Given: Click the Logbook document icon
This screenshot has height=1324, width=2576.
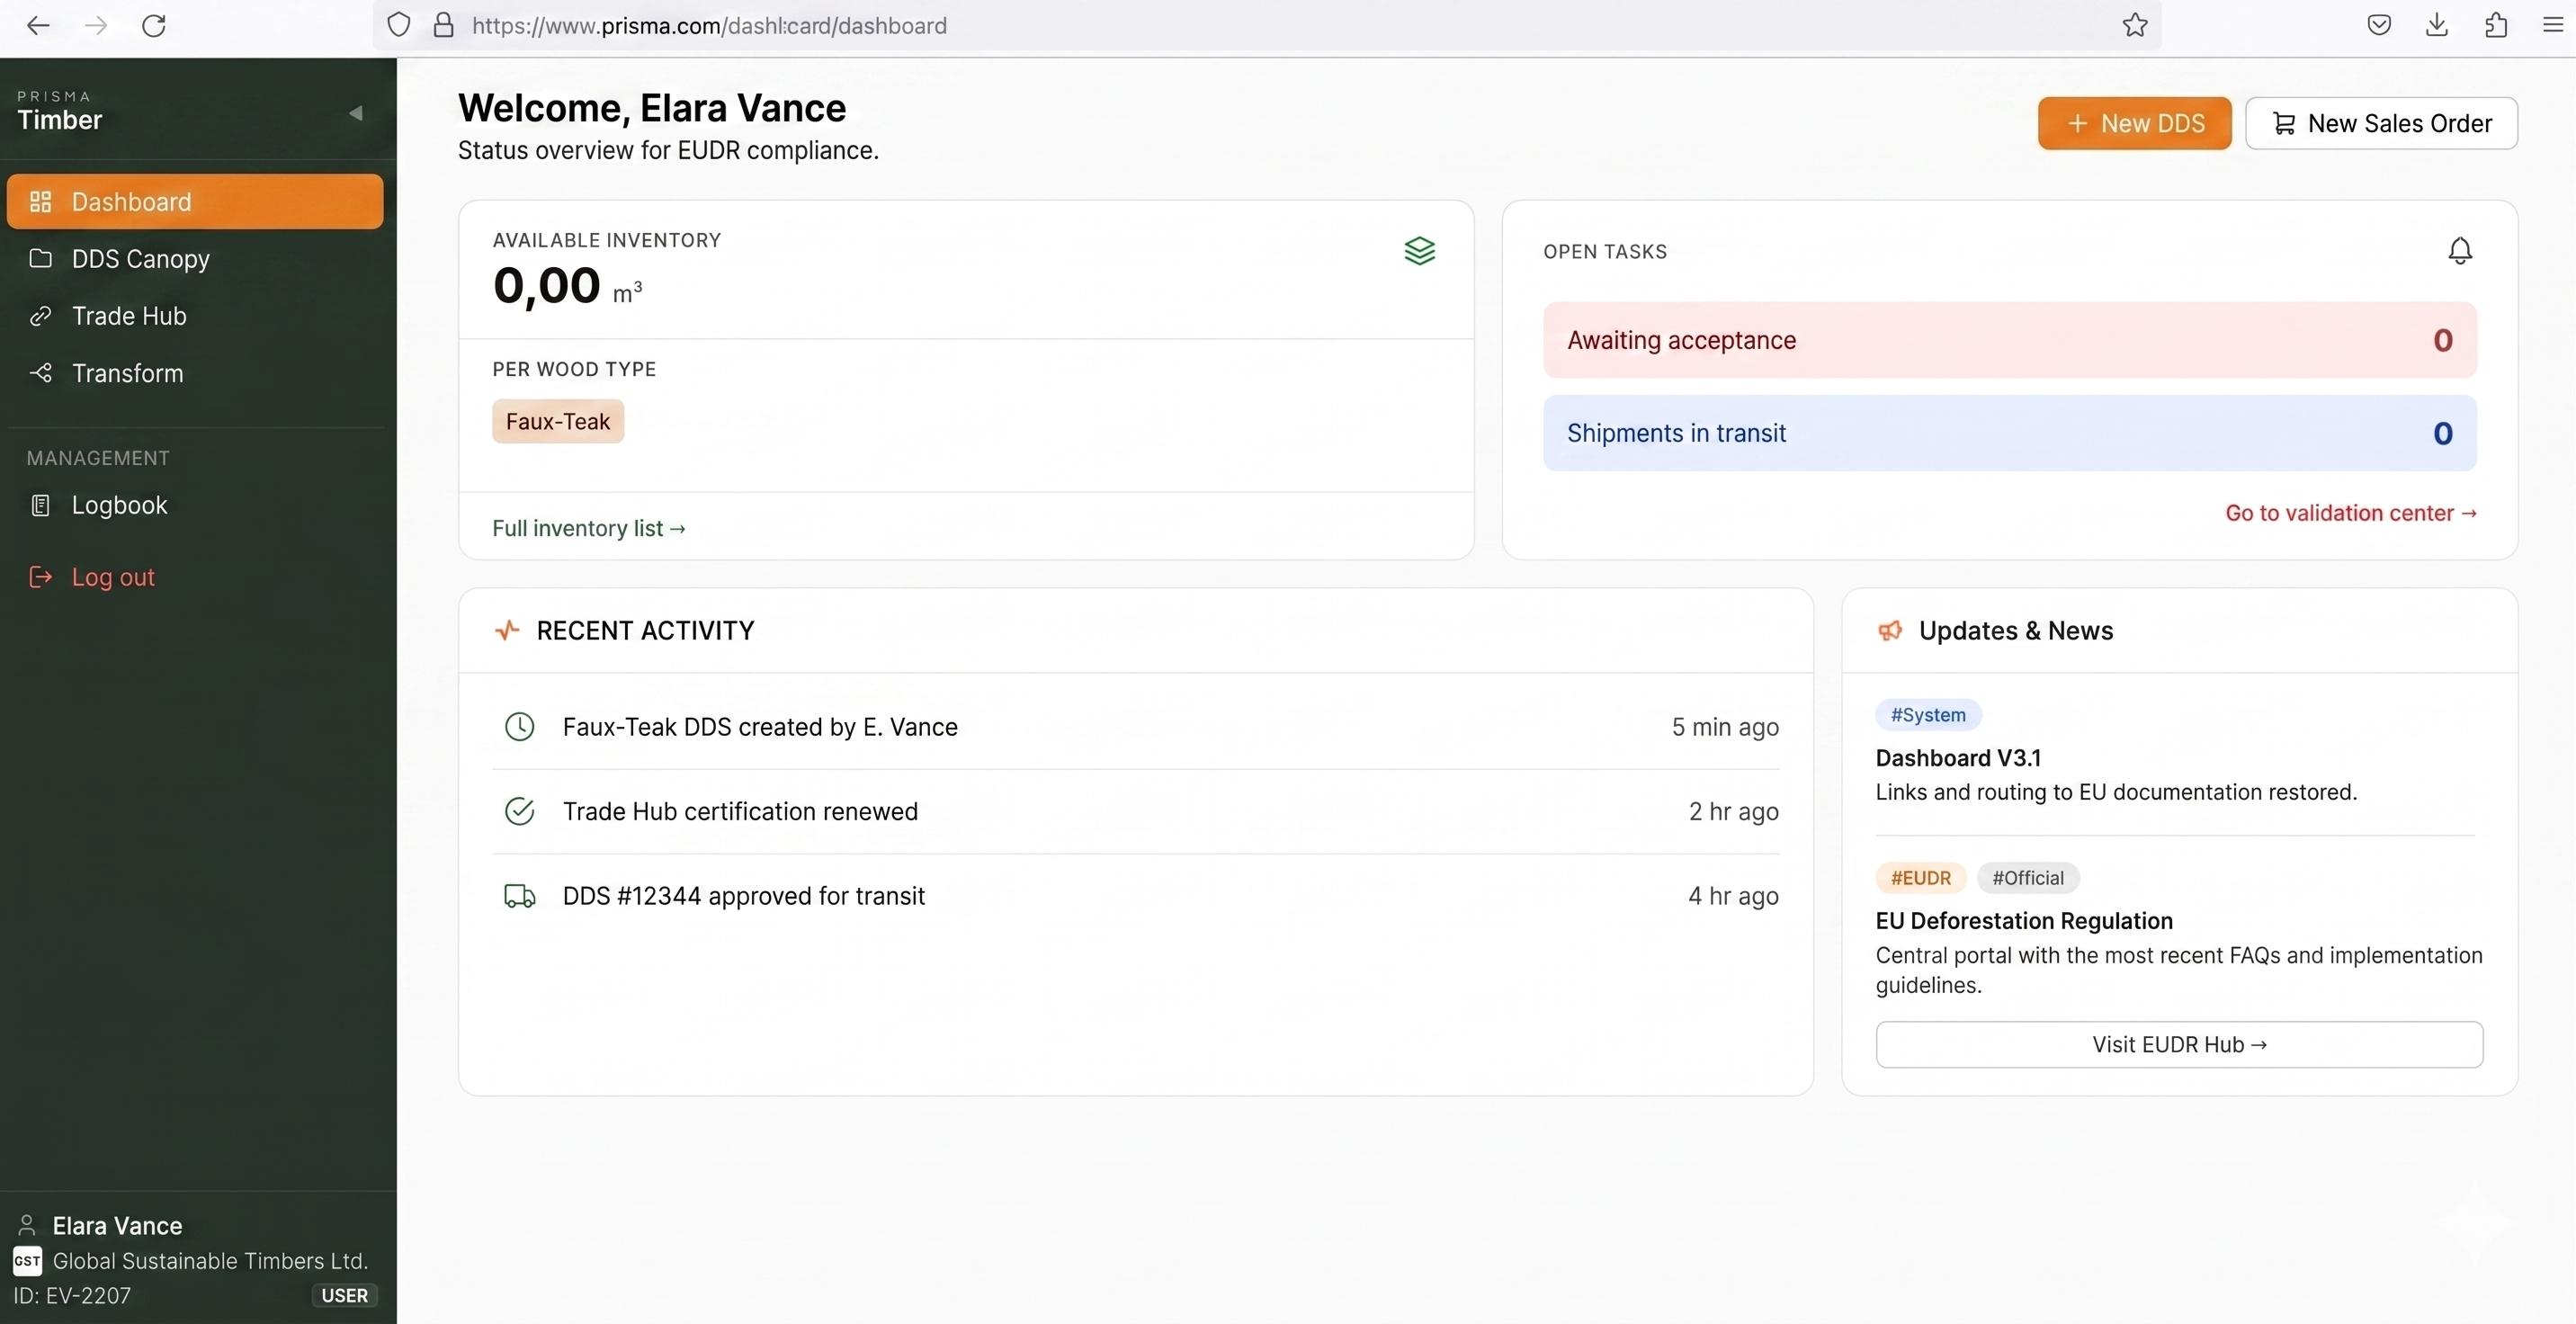Looking at the screenshot, I should (x=40, y=505).
